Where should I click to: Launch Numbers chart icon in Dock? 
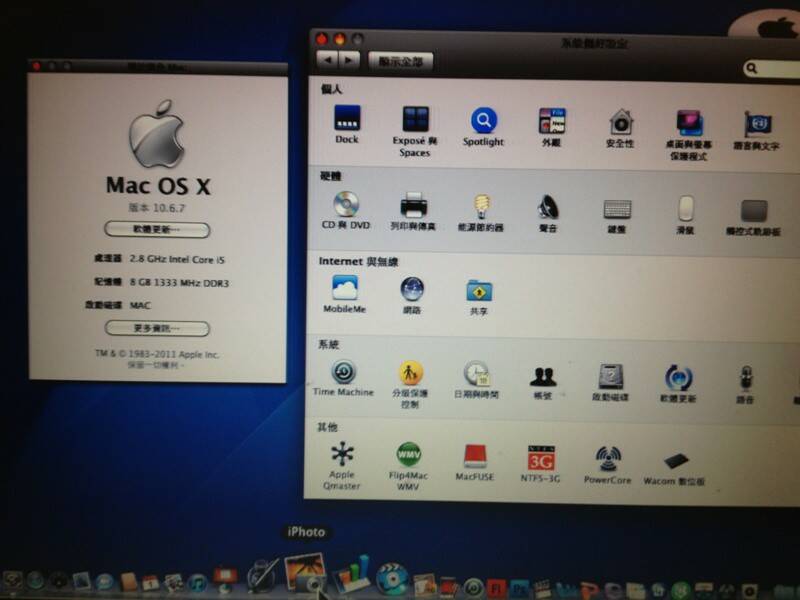point(352,573)
